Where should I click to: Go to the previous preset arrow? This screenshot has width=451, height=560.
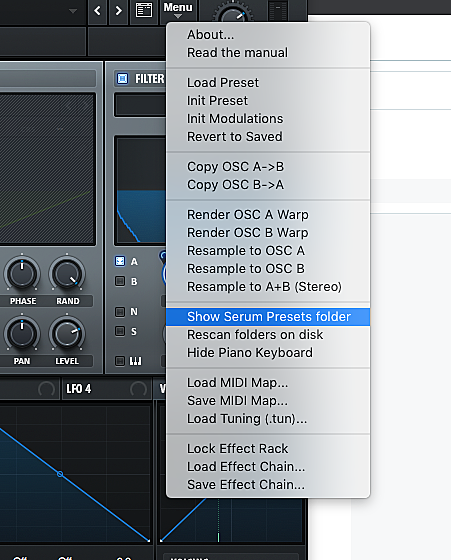point(97,11)
